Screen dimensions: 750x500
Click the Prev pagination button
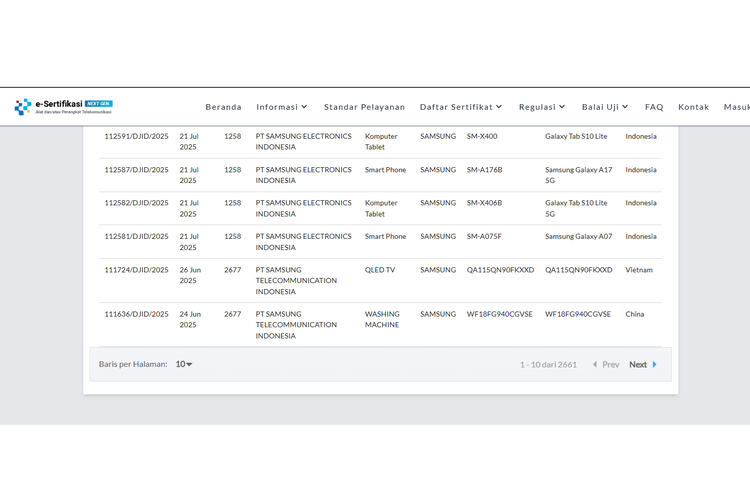point(606,365)
